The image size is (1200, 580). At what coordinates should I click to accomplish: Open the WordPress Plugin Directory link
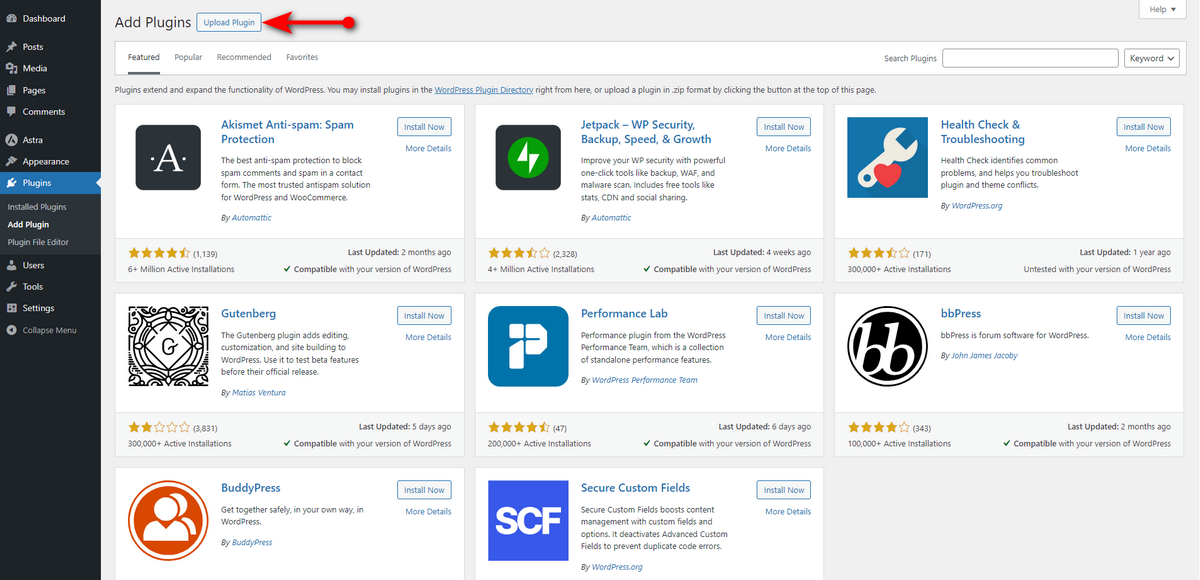pyautogui.click(x=483, y=90)
